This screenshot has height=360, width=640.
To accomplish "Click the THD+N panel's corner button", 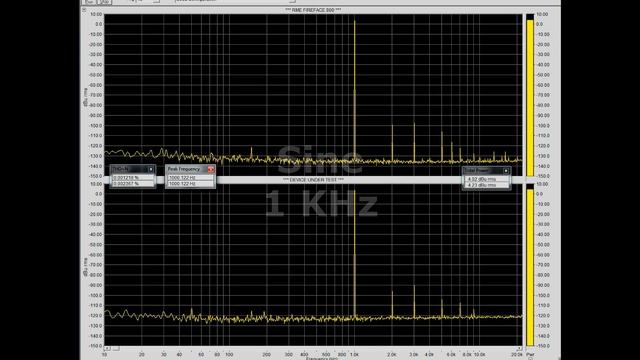I will [151, 169].
